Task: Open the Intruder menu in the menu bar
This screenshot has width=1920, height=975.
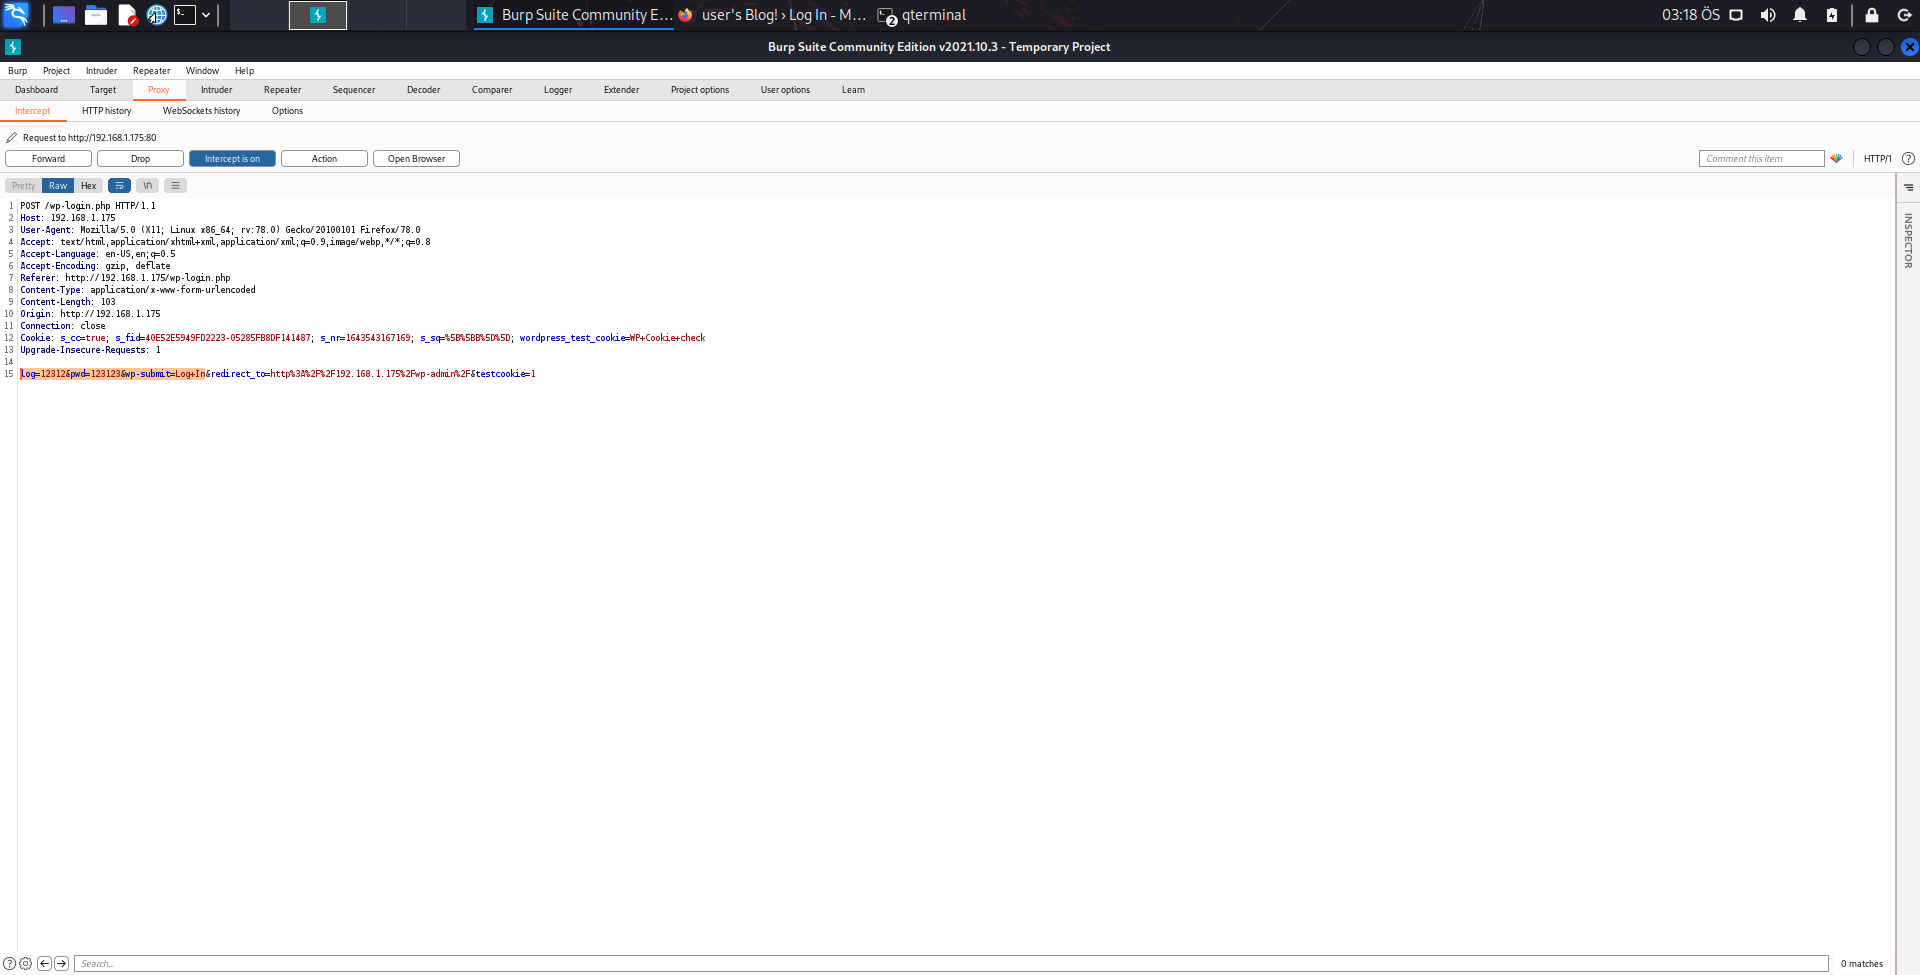Action: tap(101, 71)
